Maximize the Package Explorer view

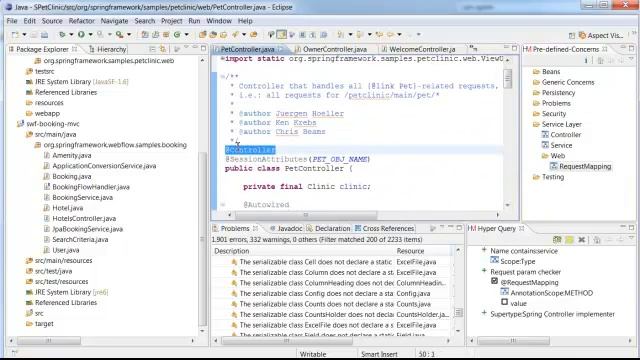[204, 48]
